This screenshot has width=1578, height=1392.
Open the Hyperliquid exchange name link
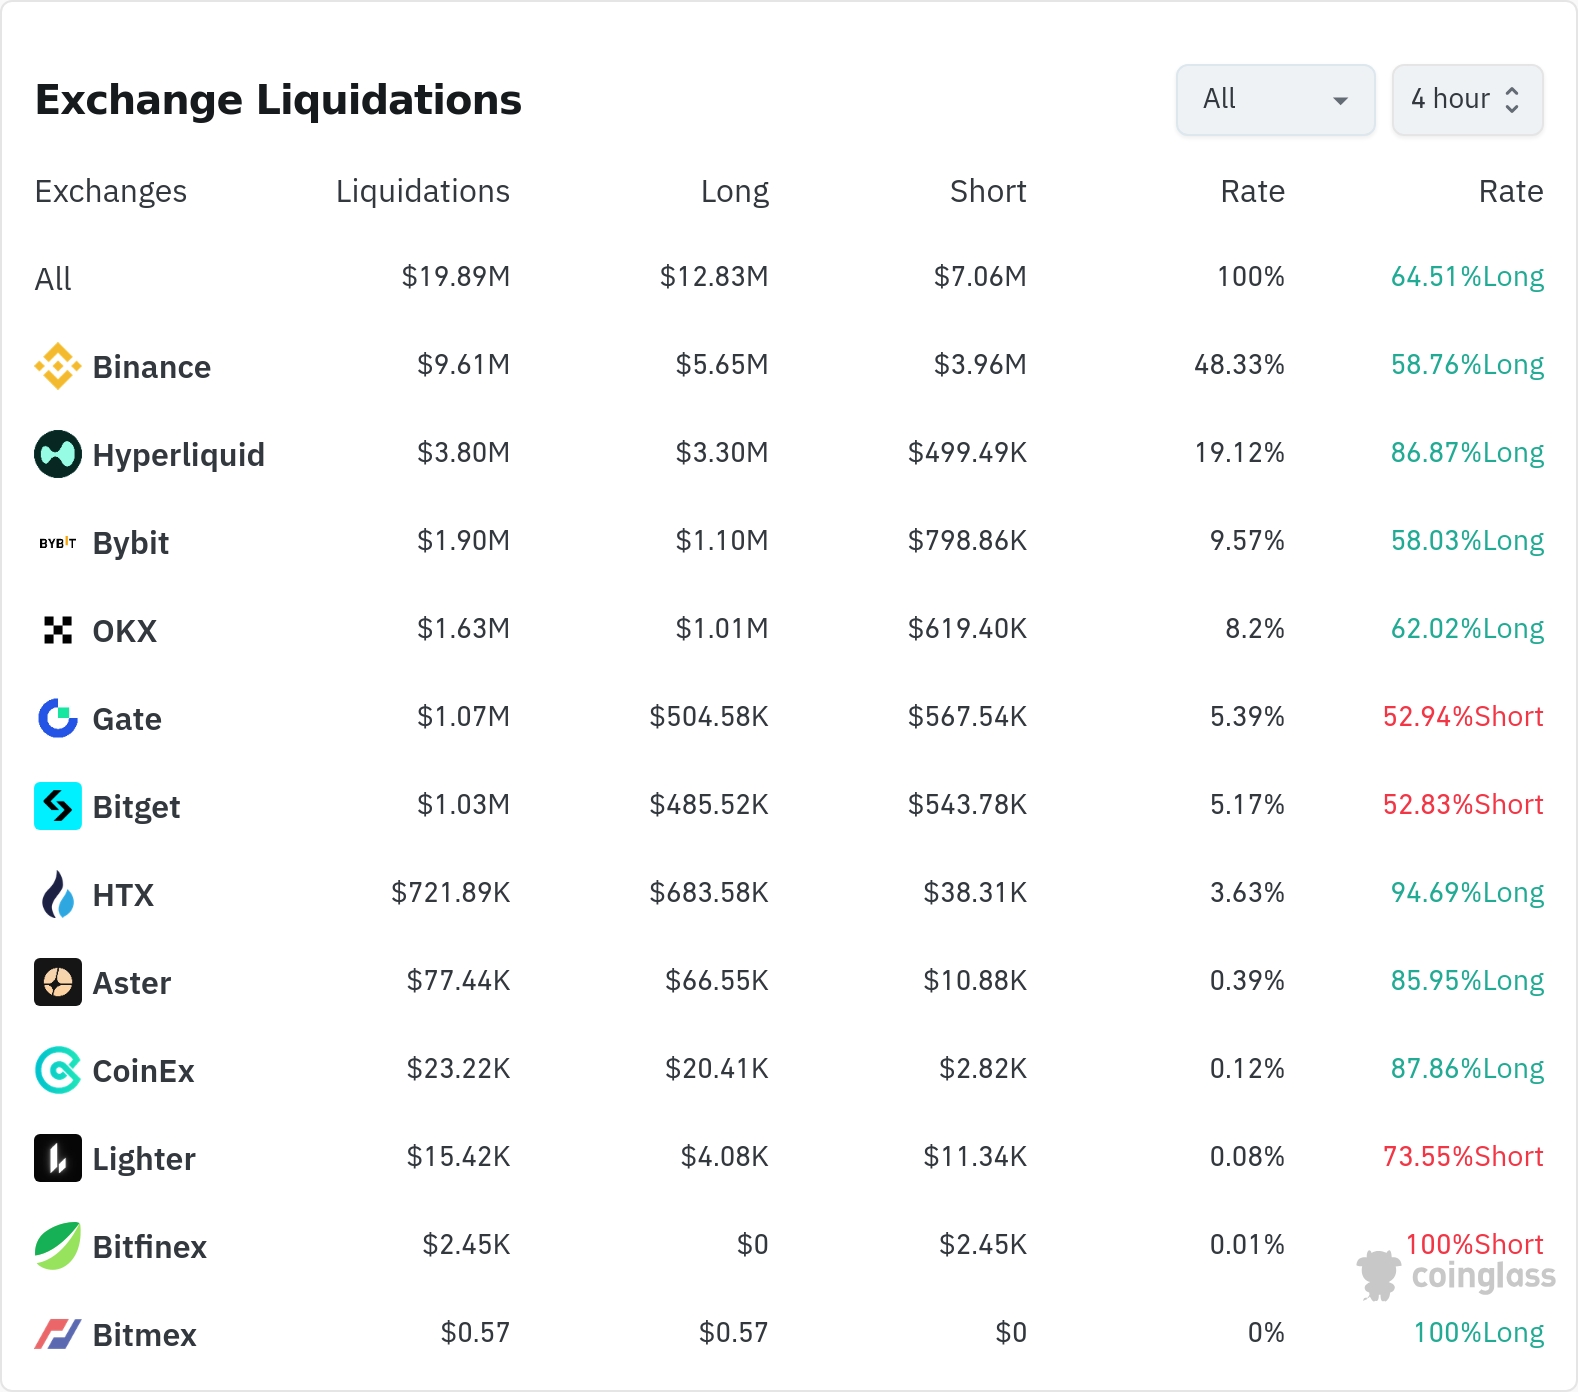(178, 455)
